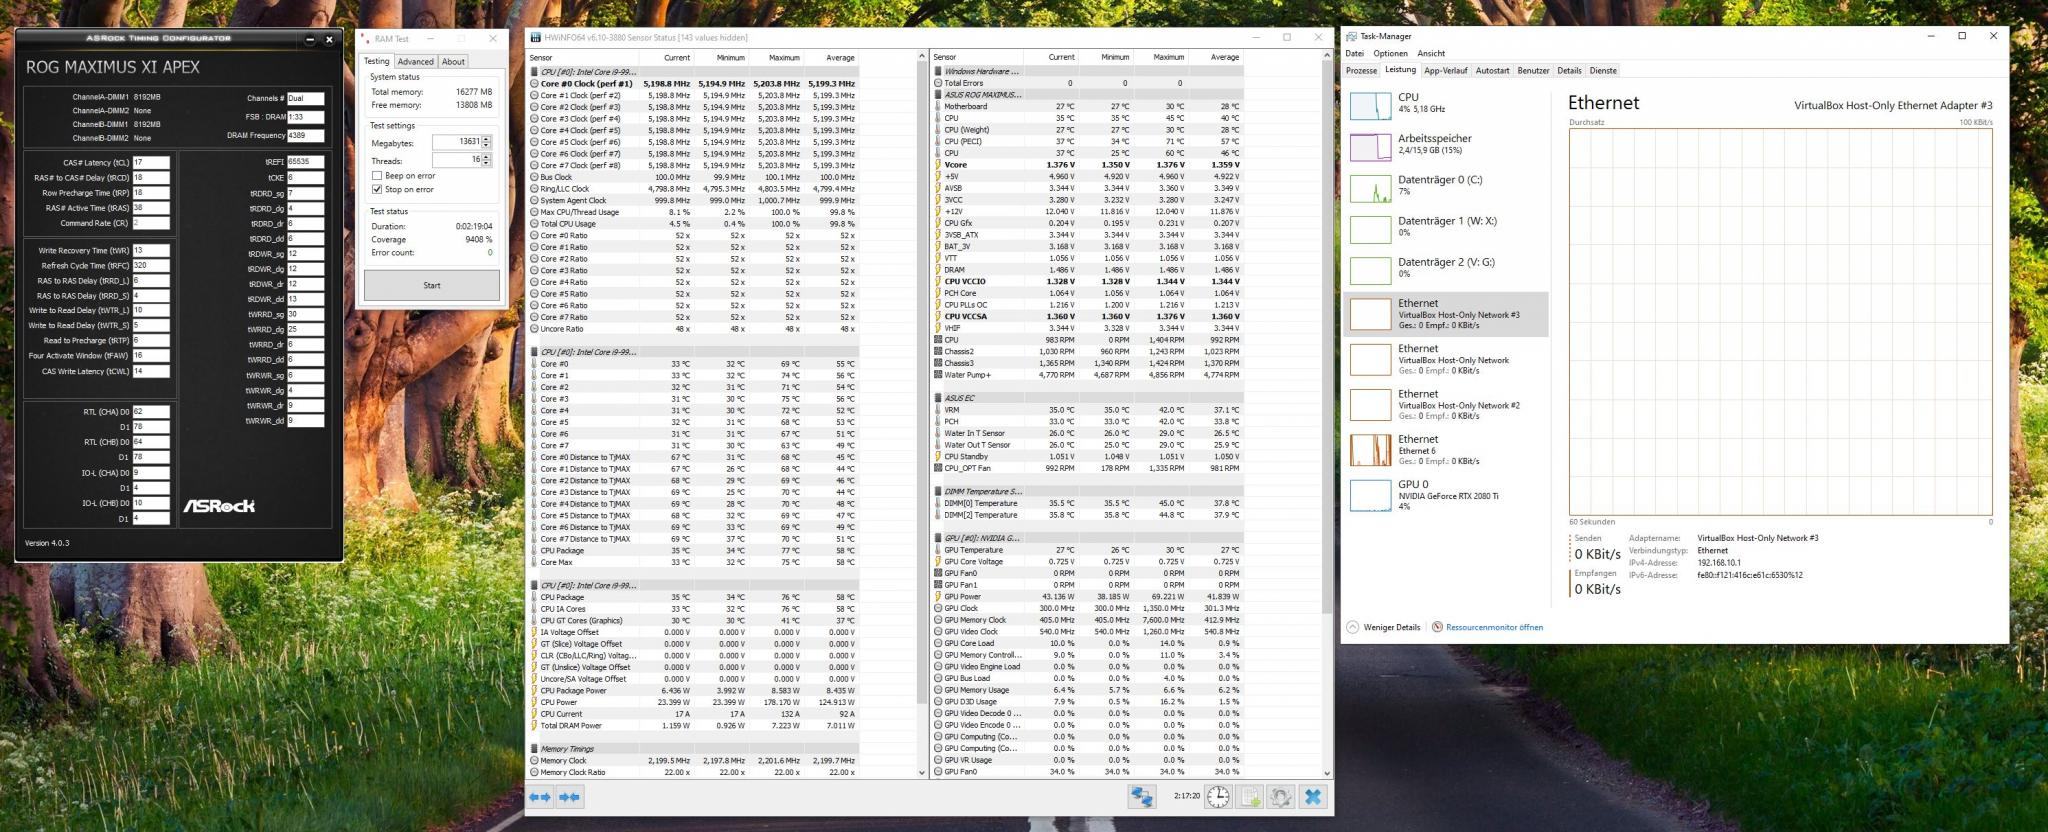Minimize the ASRock Timing Configurator window

pyautogui.click(x=310, y=40)
